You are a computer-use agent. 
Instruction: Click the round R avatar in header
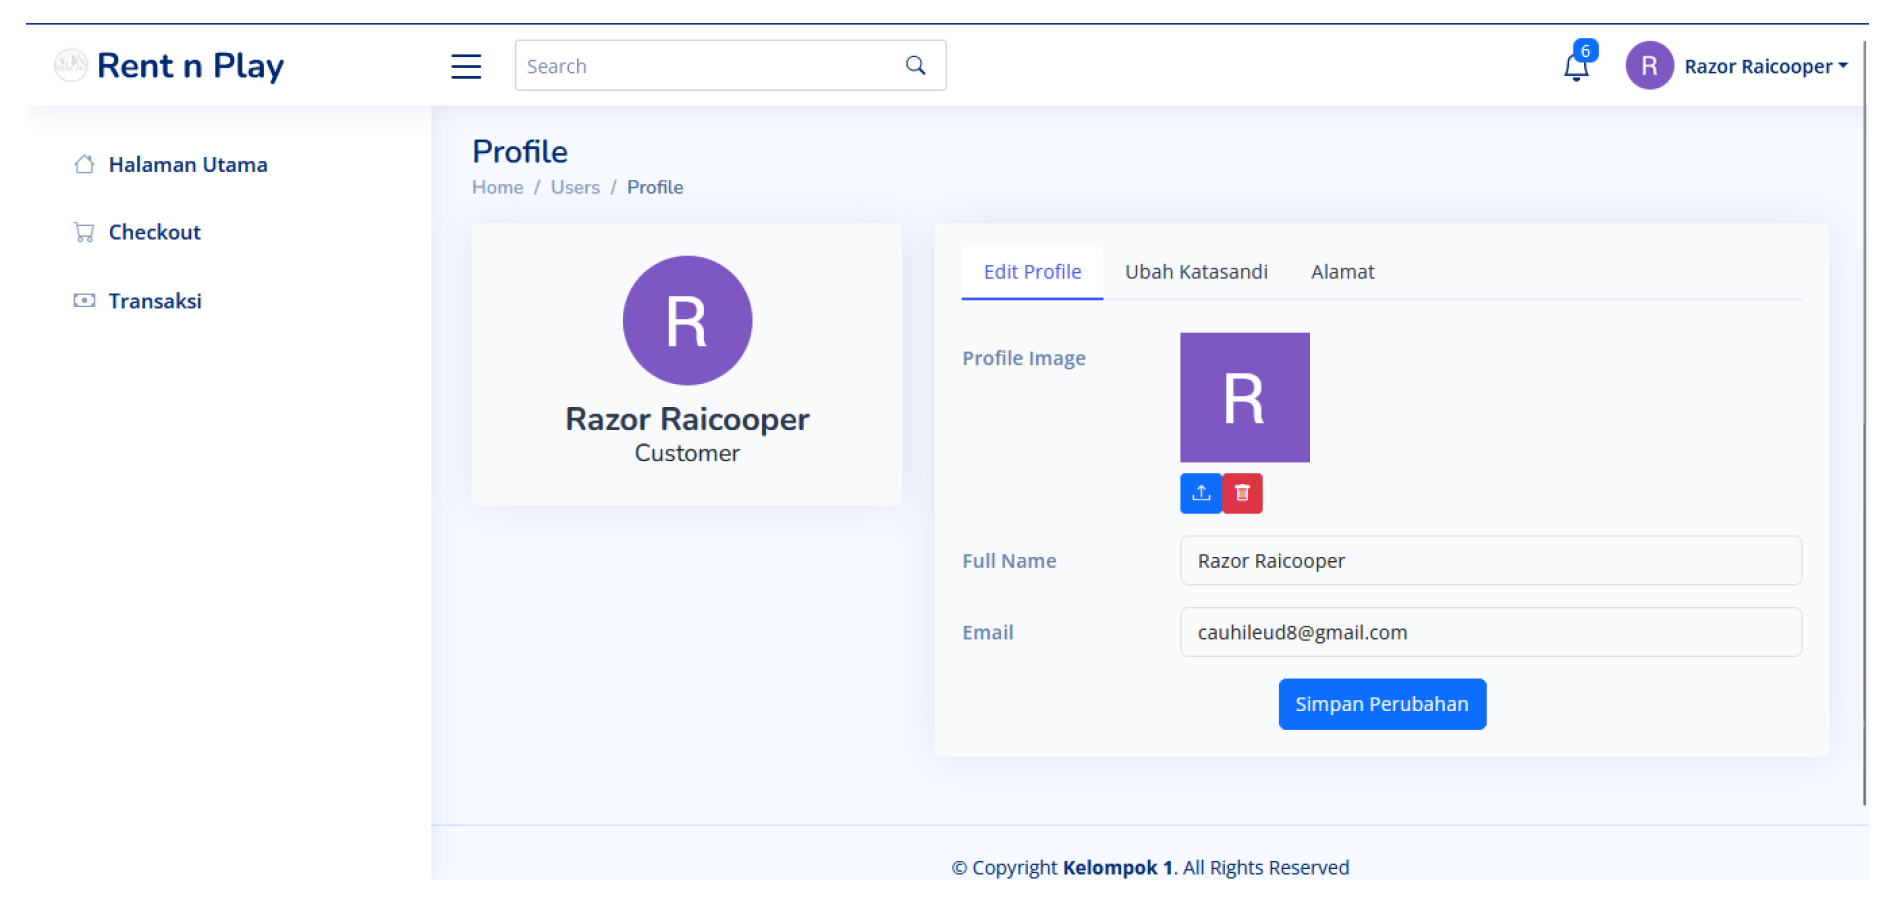(x=1649, y=66)
